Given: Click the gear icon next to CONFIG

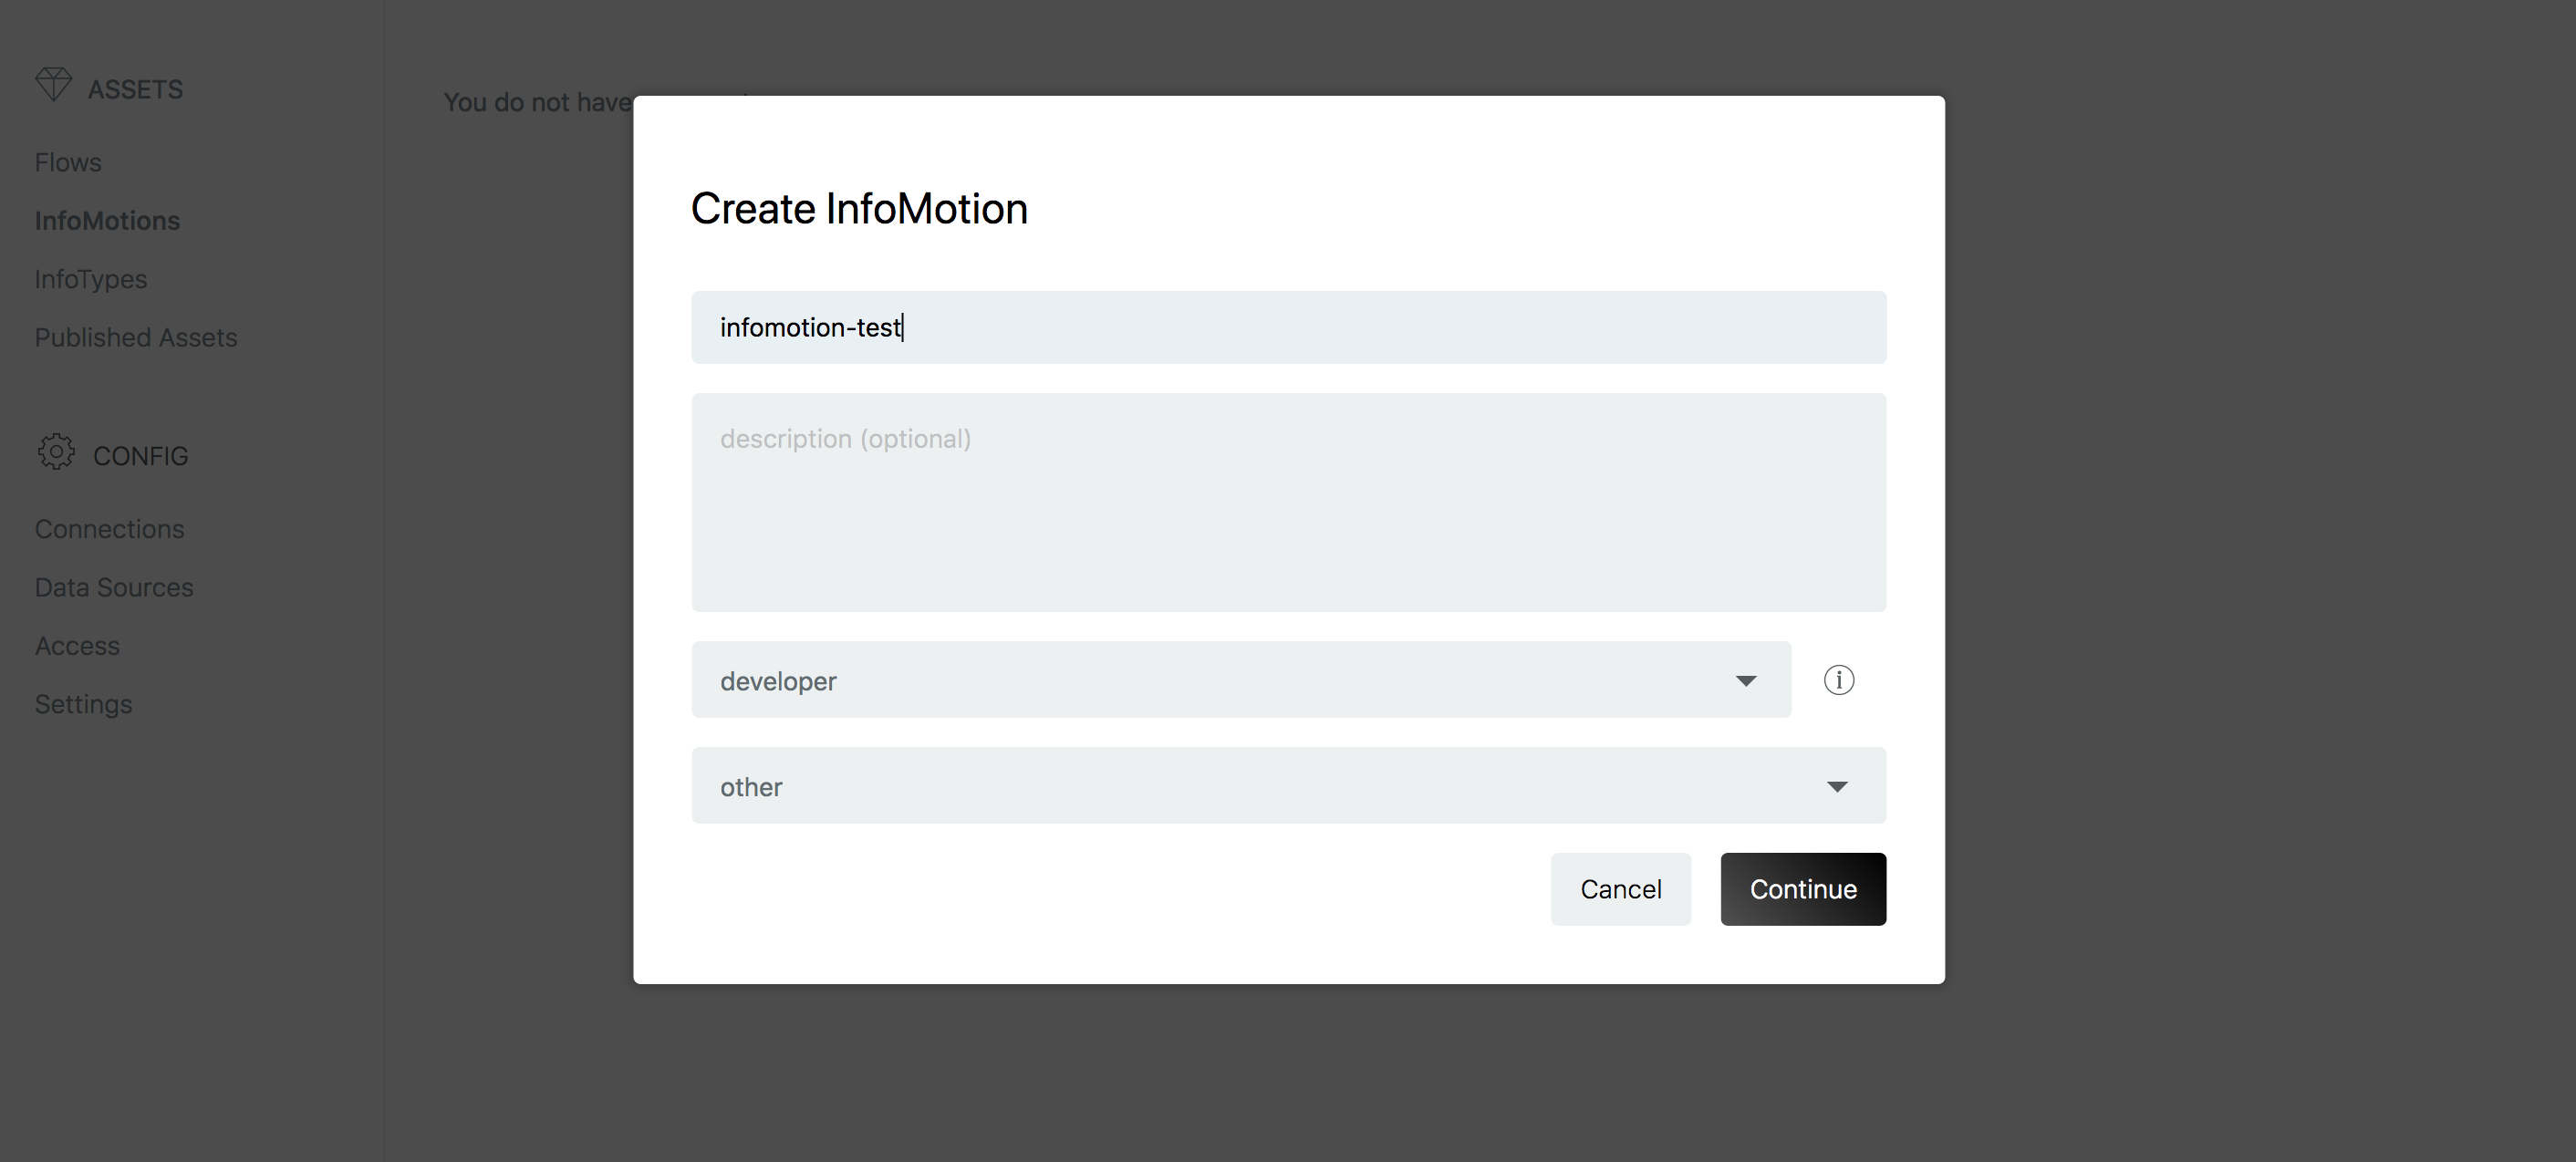Looking at the screenshot, I should [x=55, y=452].
